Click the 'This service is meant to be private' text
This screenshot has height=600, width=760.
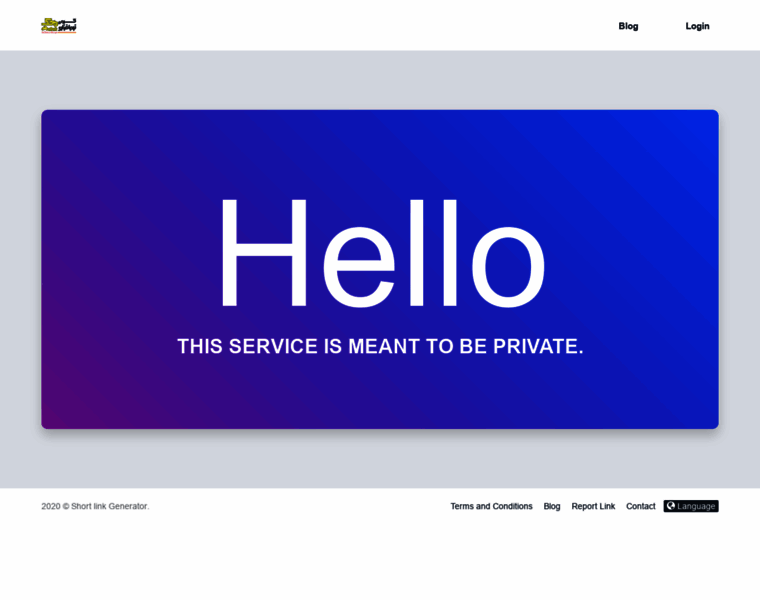click(380, 346)
